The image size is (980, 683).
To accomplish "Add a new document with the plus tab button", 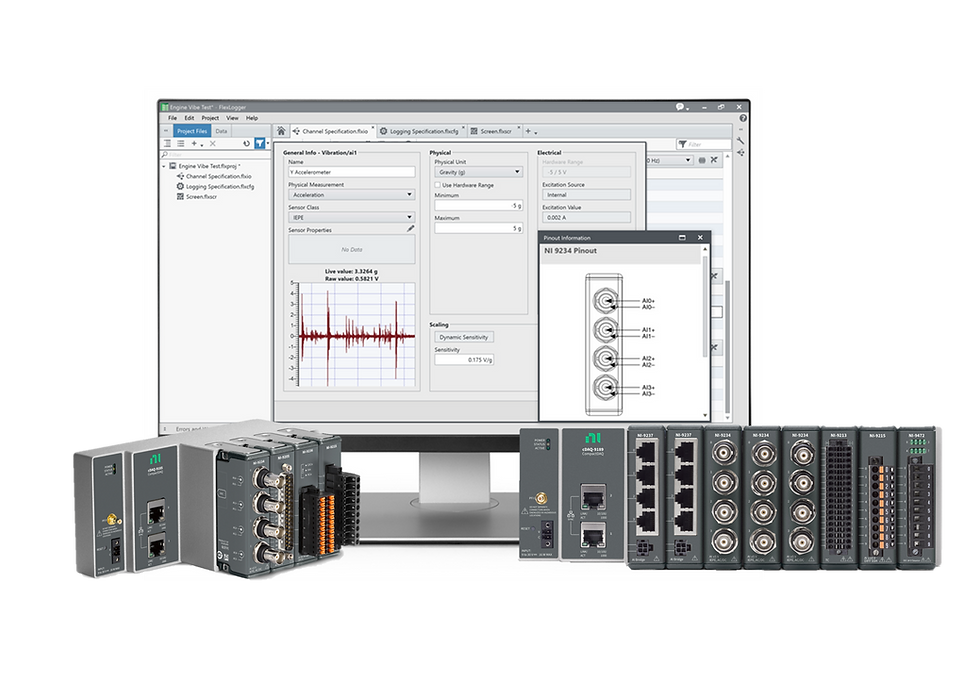I will pos(528,131).
